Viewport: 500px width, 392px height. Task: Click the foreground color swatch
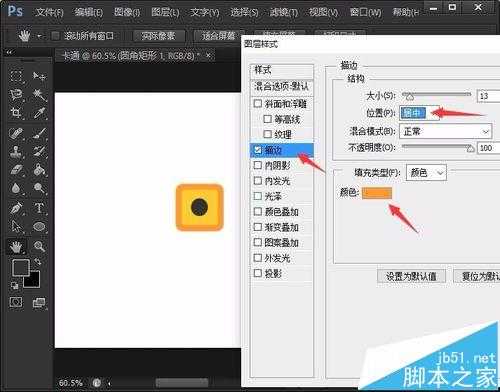(x=21, y=268)
